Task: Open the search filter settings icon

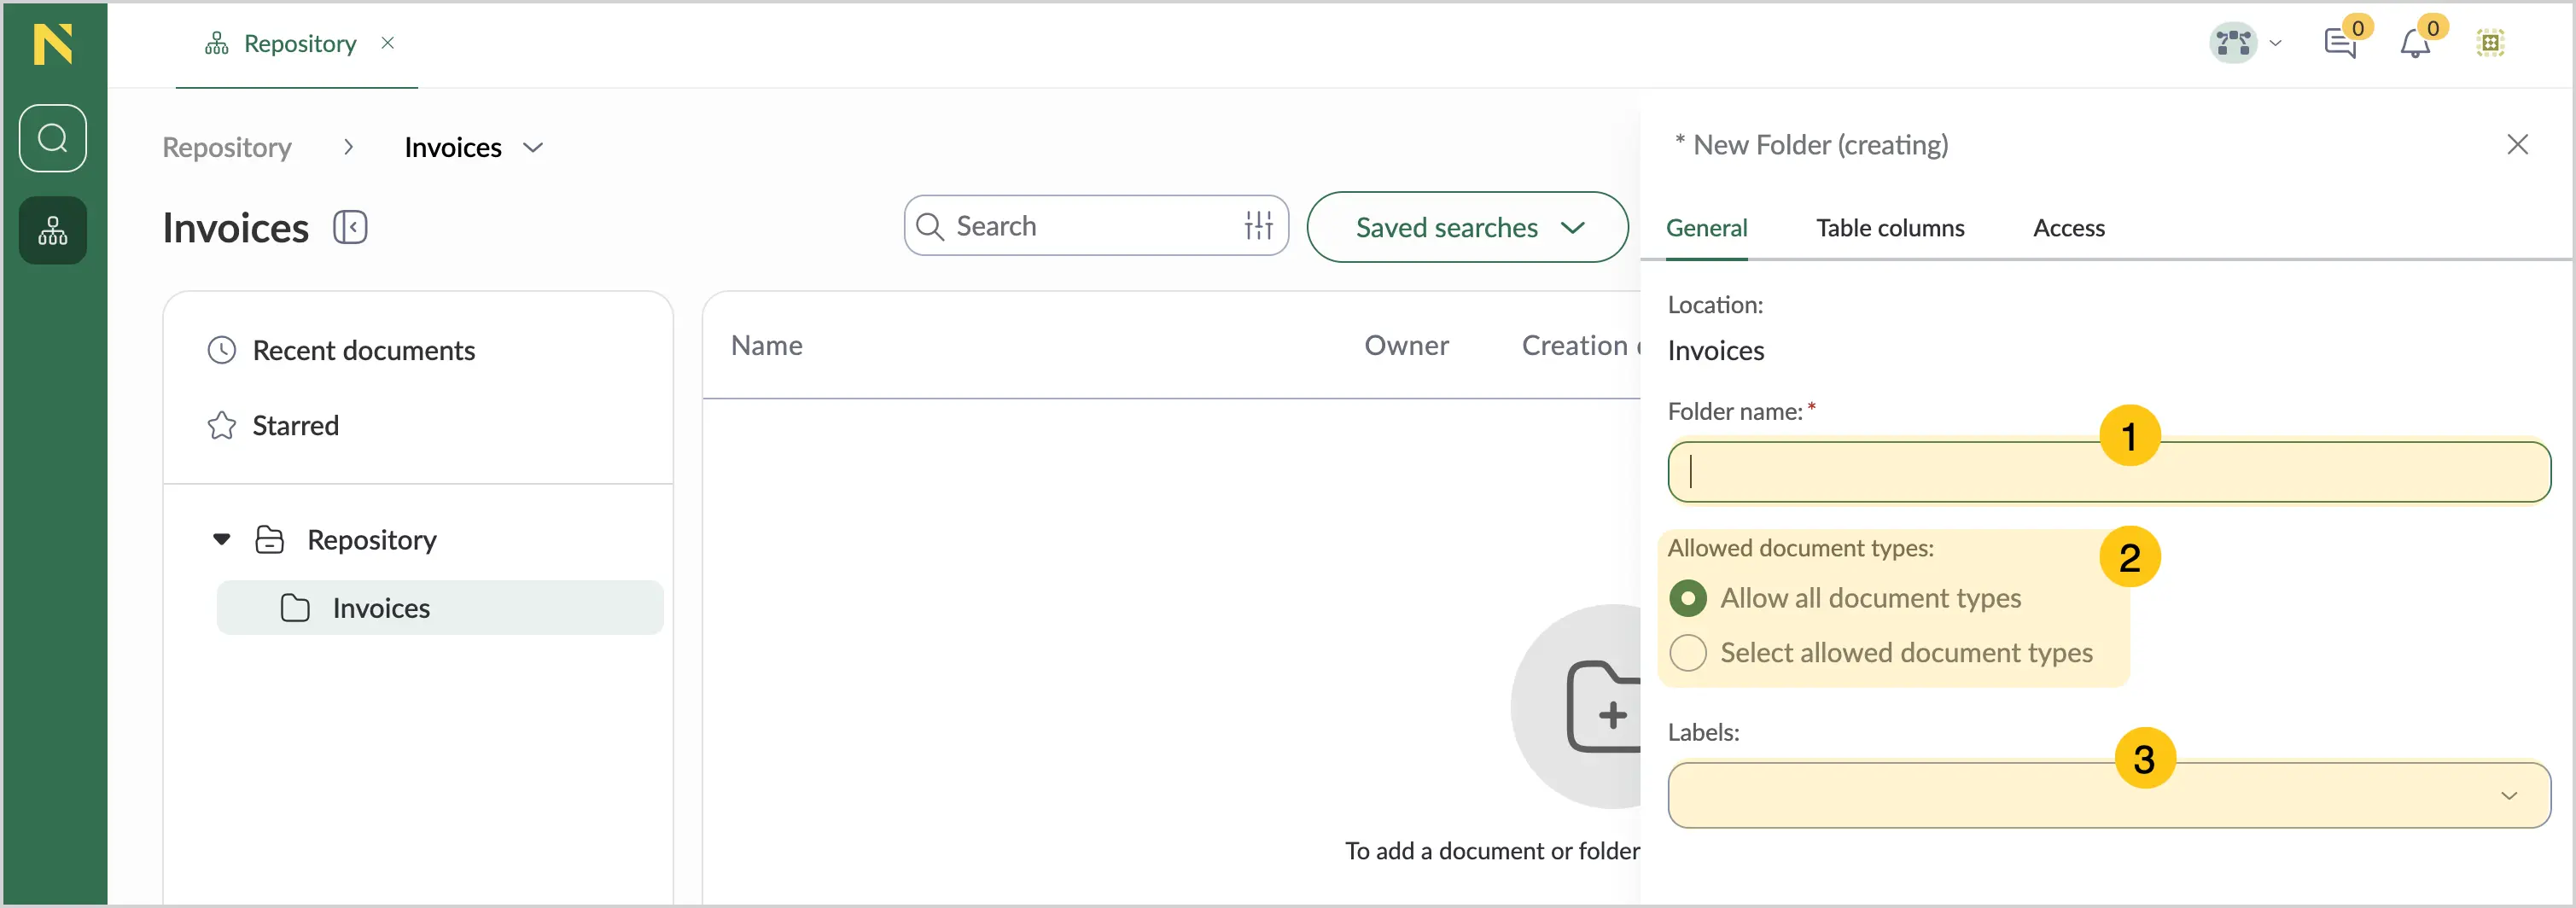Action: point(1259,226)
